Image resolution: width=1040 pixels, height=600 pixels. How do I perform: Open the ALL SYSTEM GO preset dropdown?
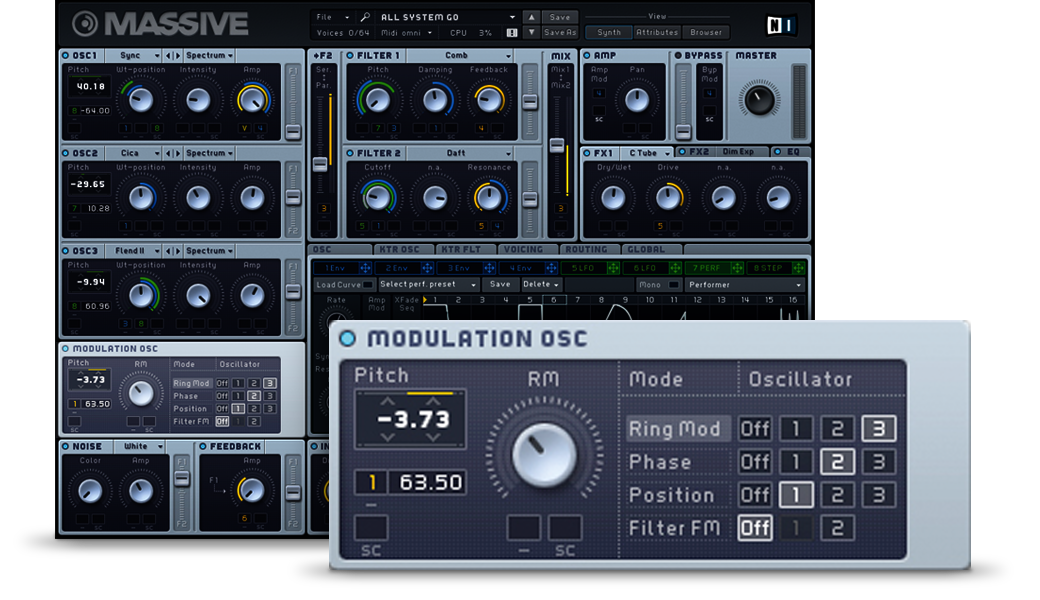(x=446, y=17)
